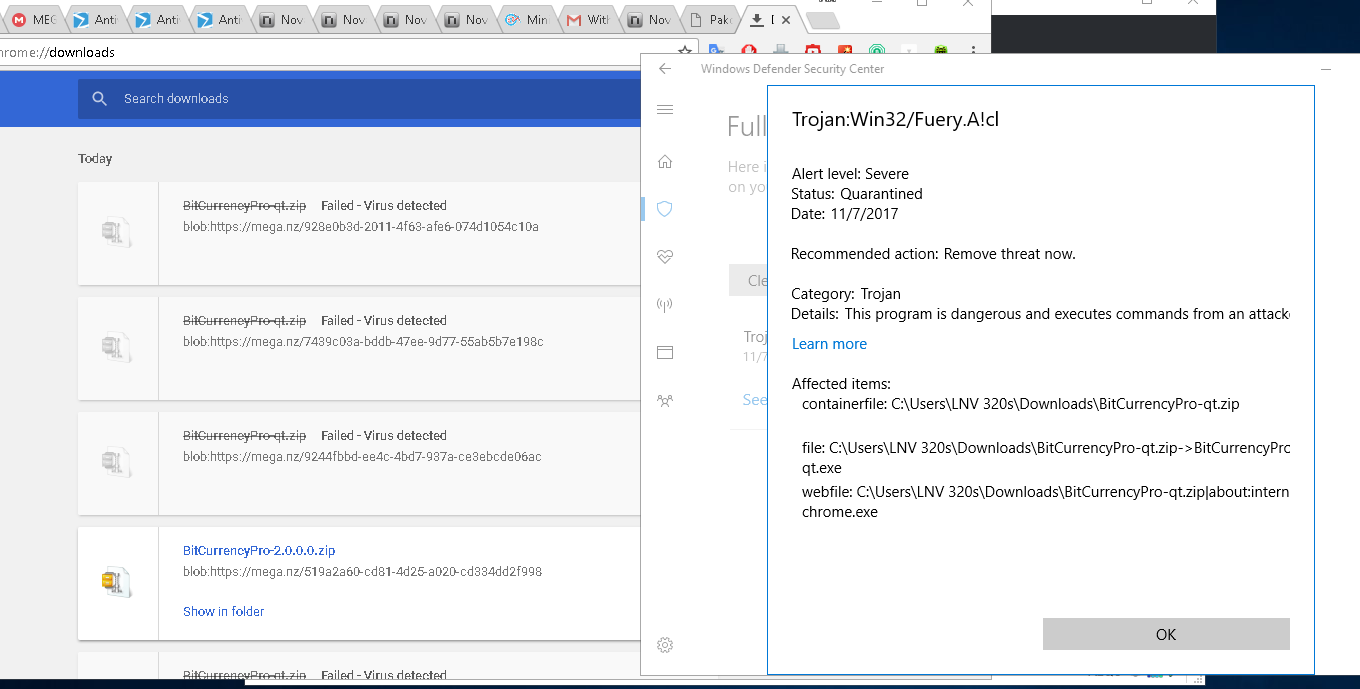This screenshot has height=689, width=1360.
Task: Open the BitCurrencyPro-2.0.0.0.zip download link
Action: pyautogui.click(x=259, y=550)
